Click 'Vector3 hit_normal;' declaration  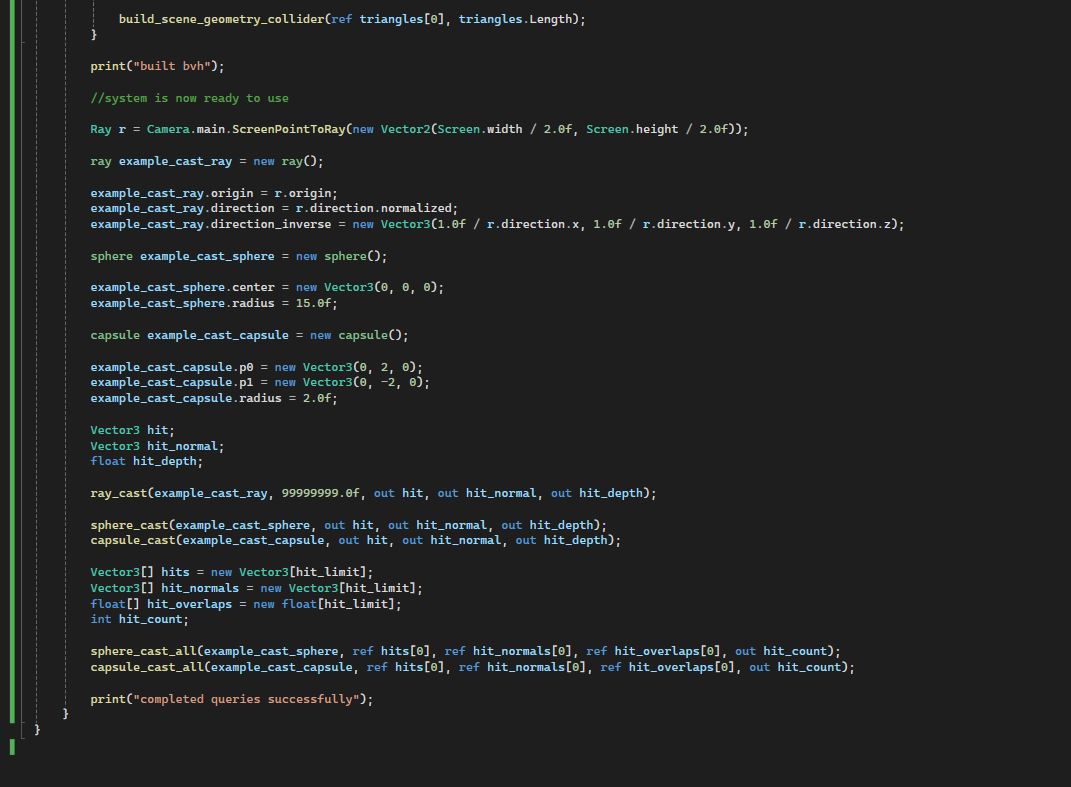click(x=157, y=446)
